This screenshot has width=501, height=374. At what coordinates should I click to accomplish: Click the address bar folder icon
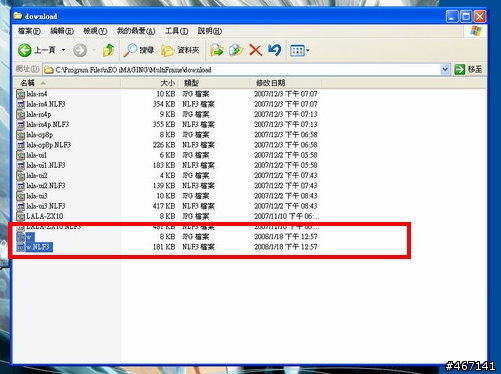49,70
